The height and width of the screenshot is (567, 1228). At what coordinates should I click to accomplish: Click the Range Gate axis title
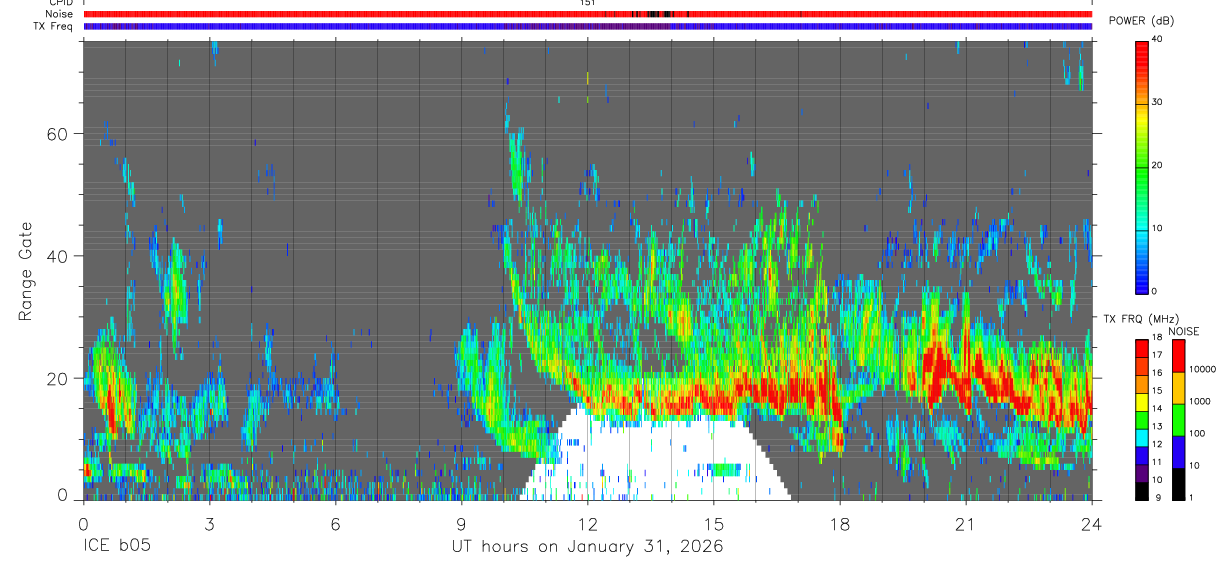point(25,270)
